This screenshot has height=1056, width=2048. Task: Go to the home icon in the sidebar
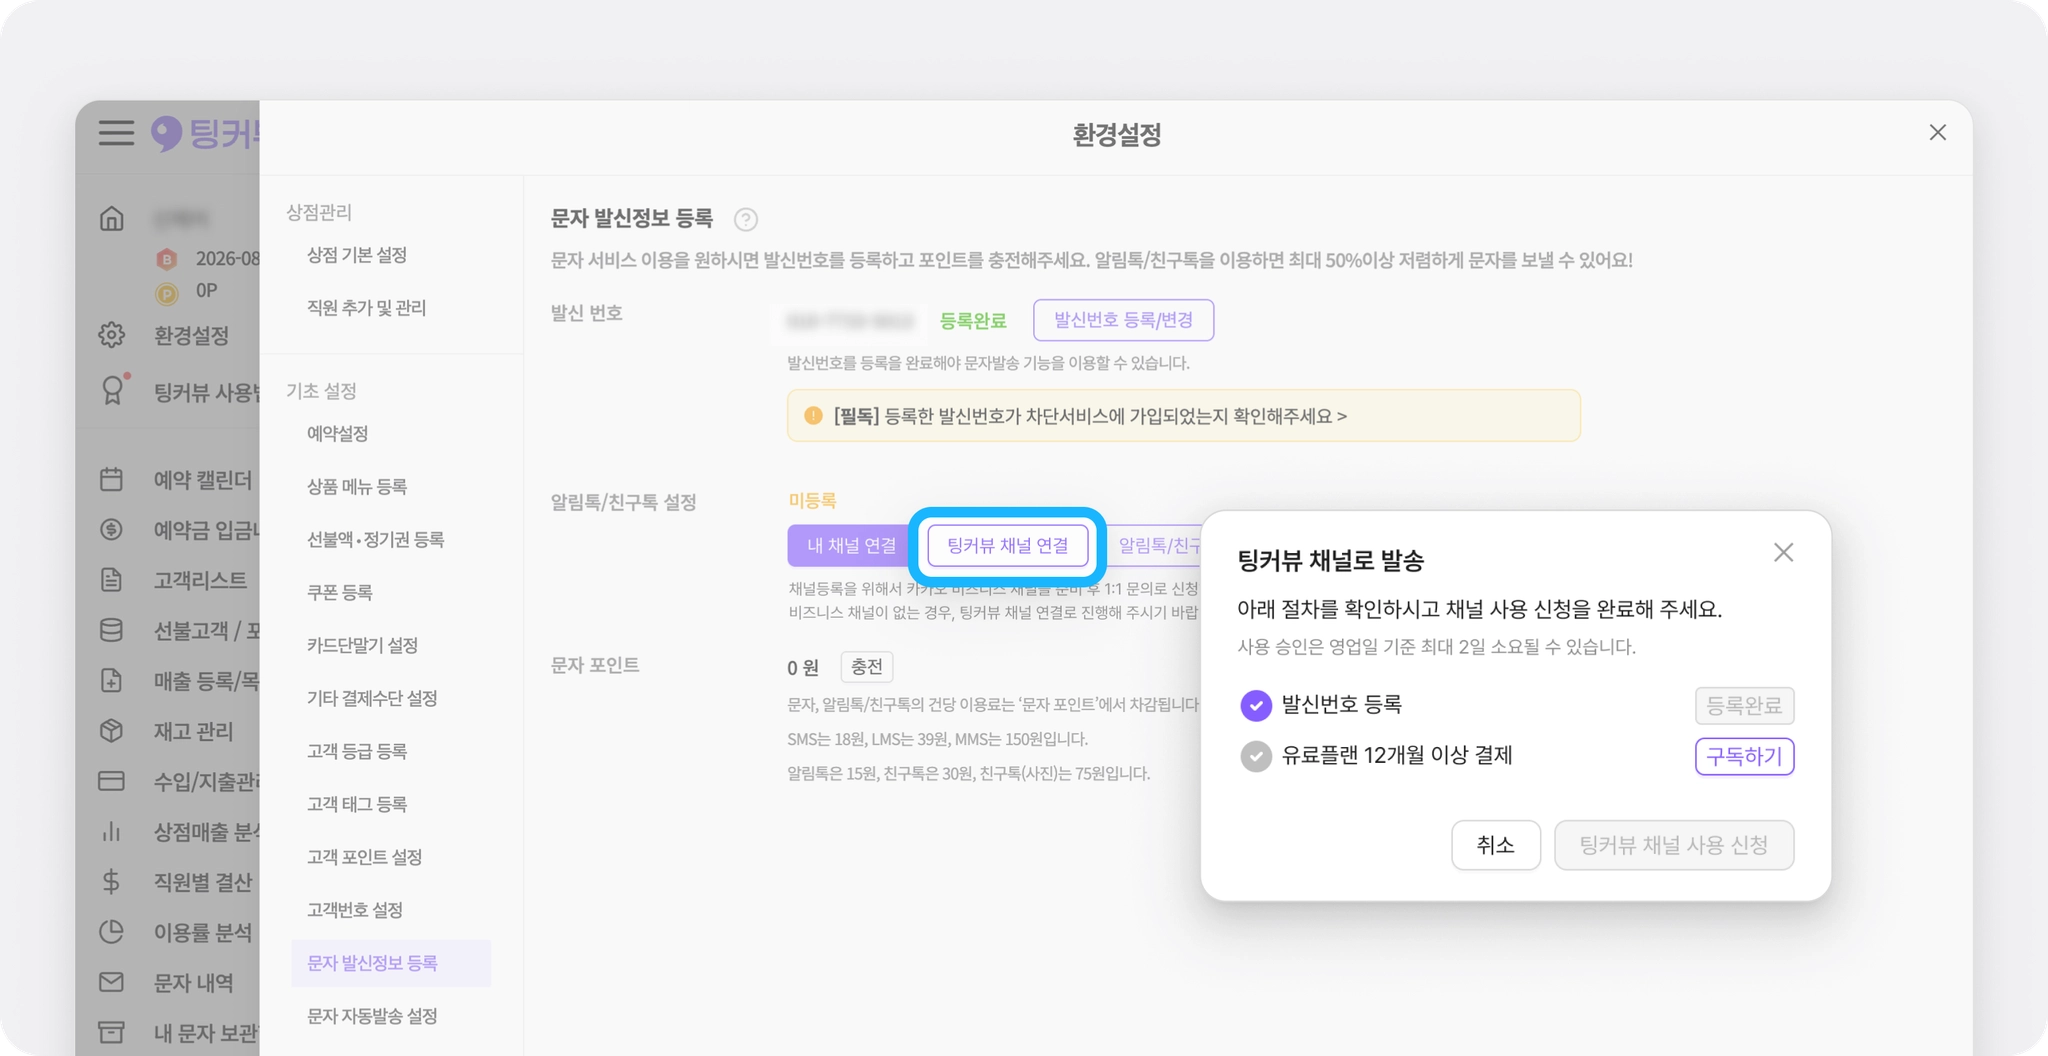[x=112, y=218]
